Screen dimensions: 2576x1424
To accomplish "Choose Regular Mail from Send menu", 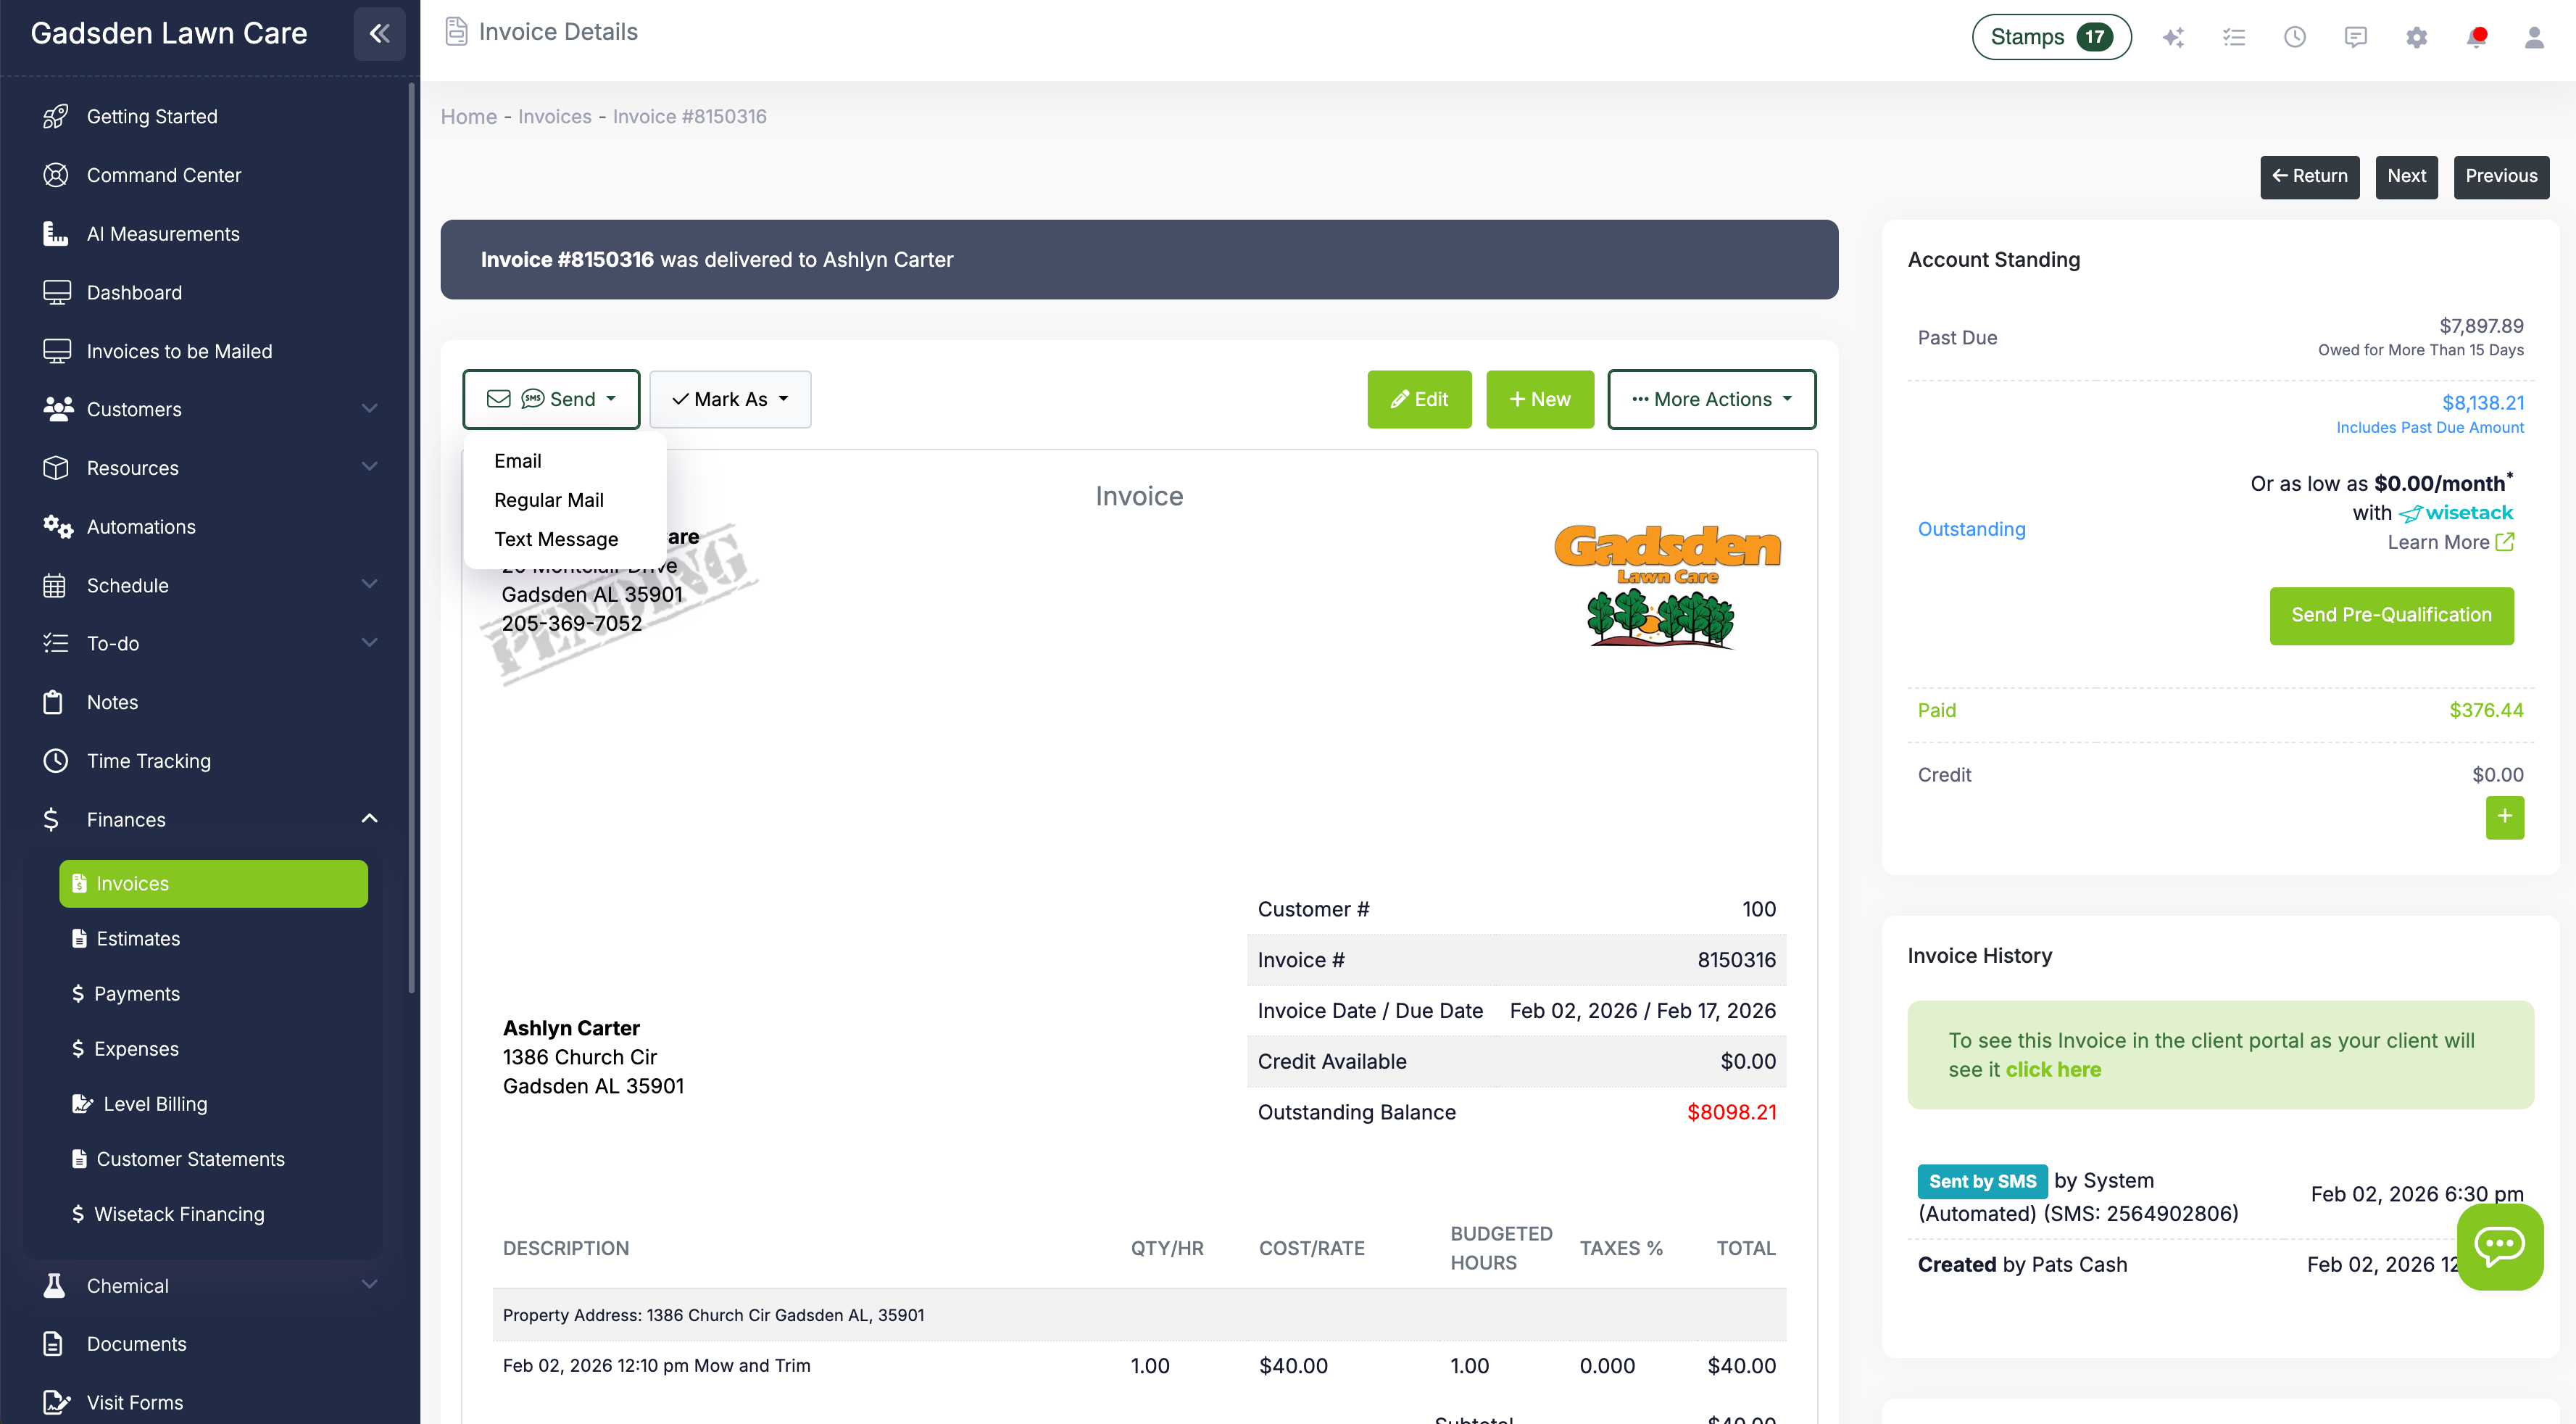I will pos(548,500).
